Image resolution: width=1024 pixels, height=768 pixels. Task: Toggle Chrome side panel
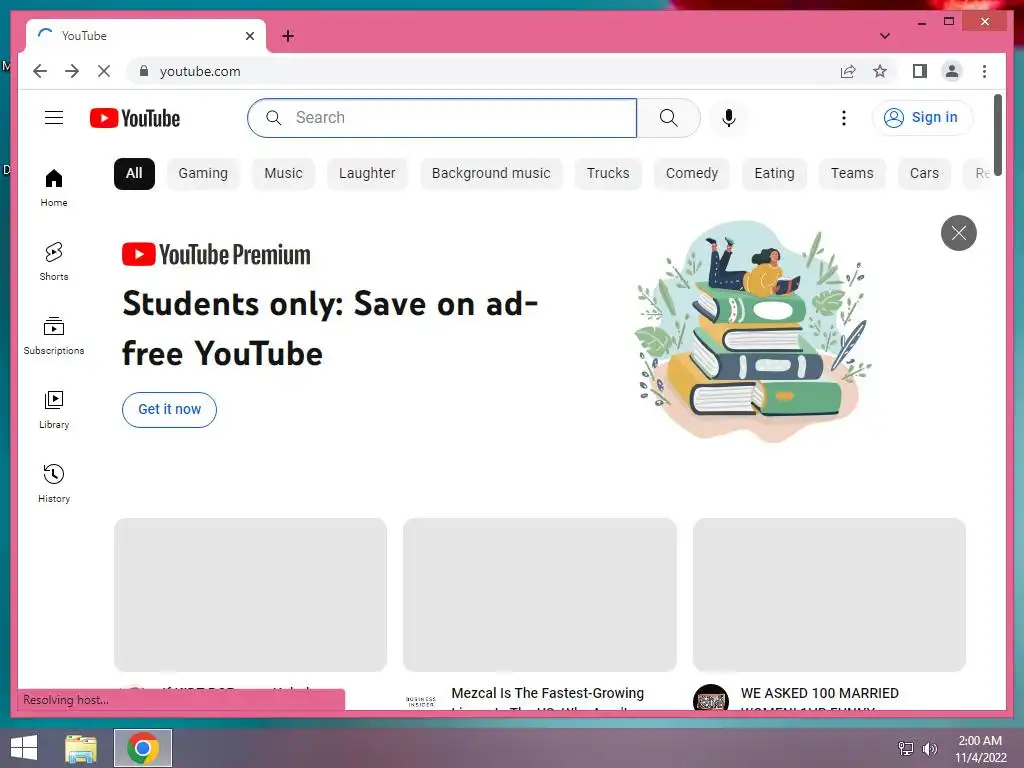(920, 71)
